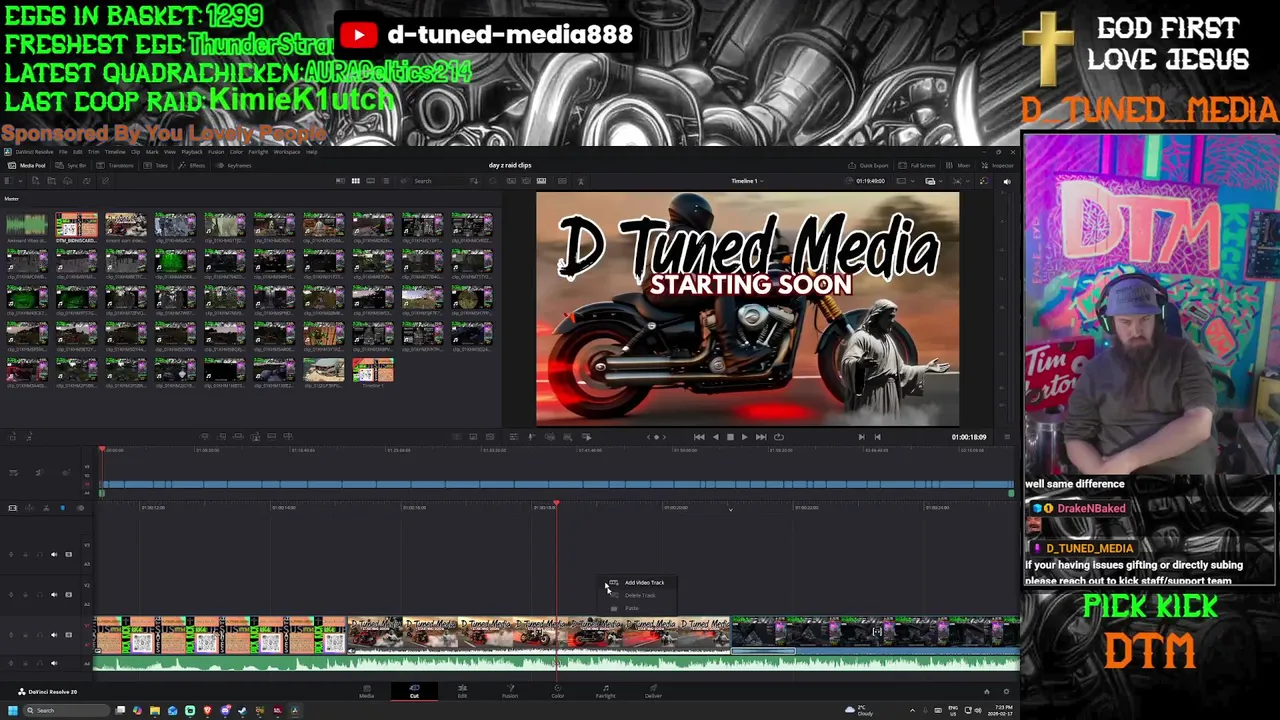Screen dimensions: 1280x720
Task: Select the Timeline 1 thumbnail in media pool
Action: (372, 372)
